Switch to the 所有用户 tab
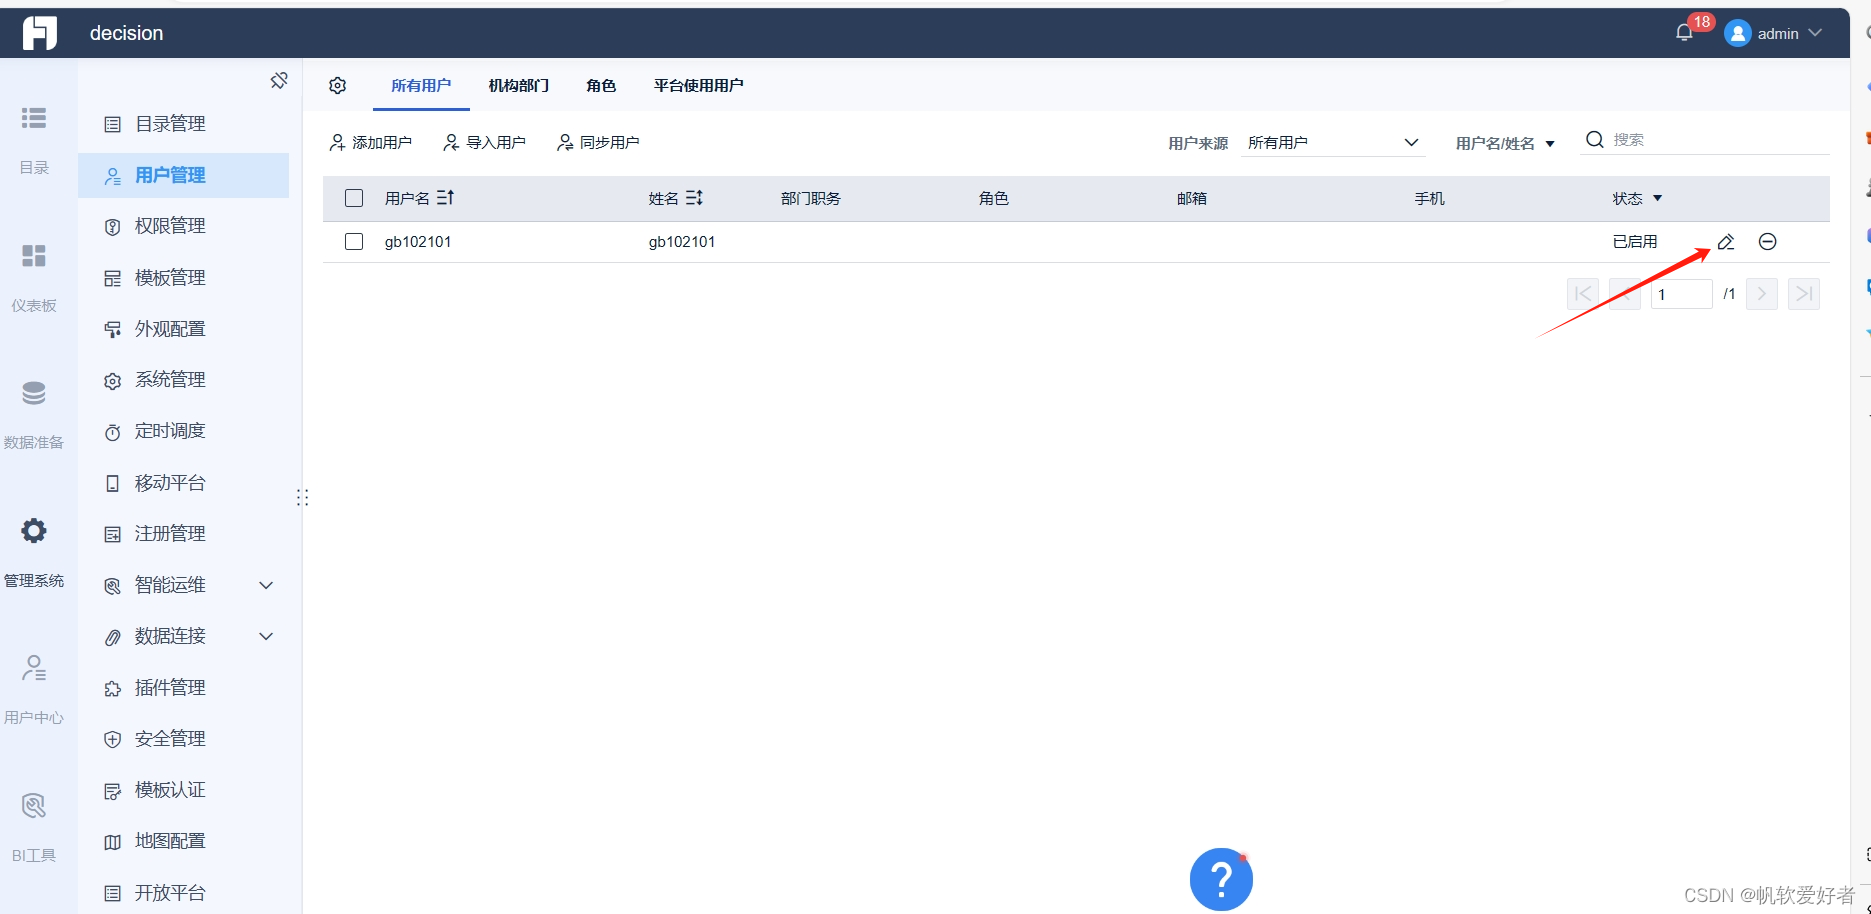Viewport: 1871px width, 914px height. pyautogui.click(x=421, y=86)
